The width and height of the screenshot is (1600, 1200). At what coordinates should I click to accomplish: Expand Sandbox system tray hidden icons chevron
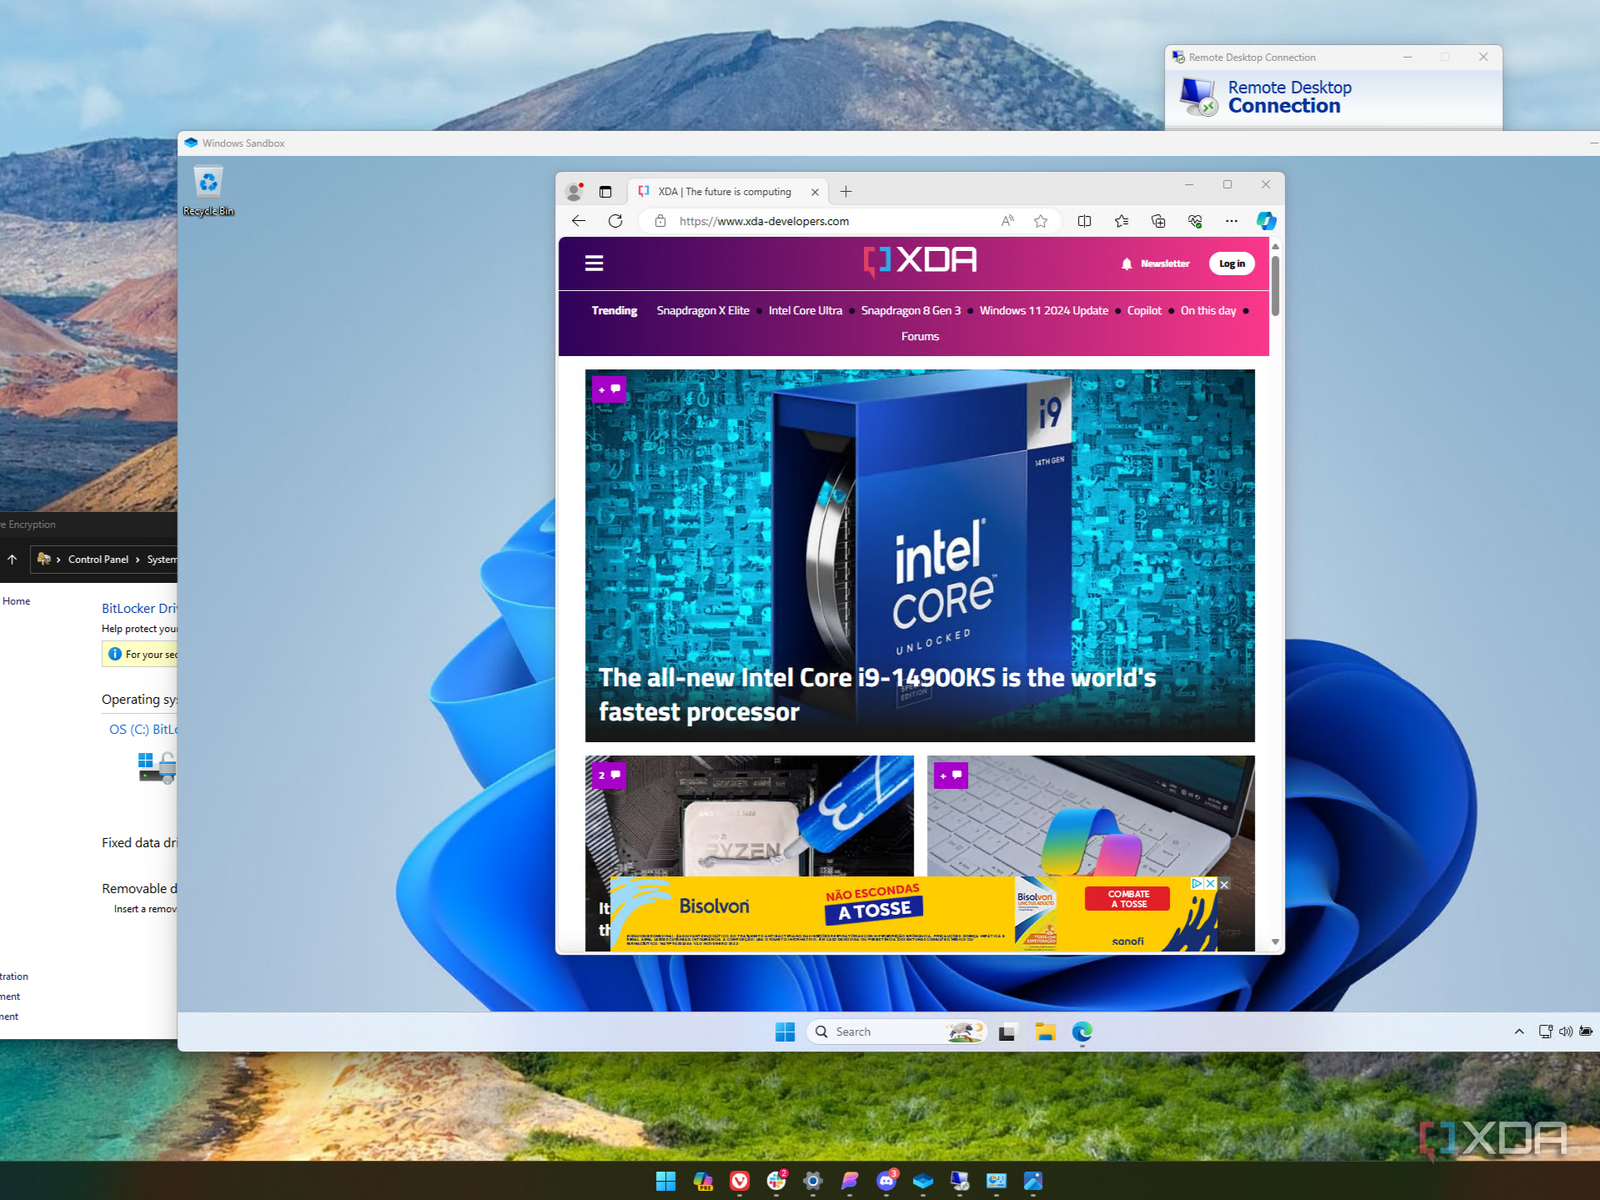point(1519,1032)
